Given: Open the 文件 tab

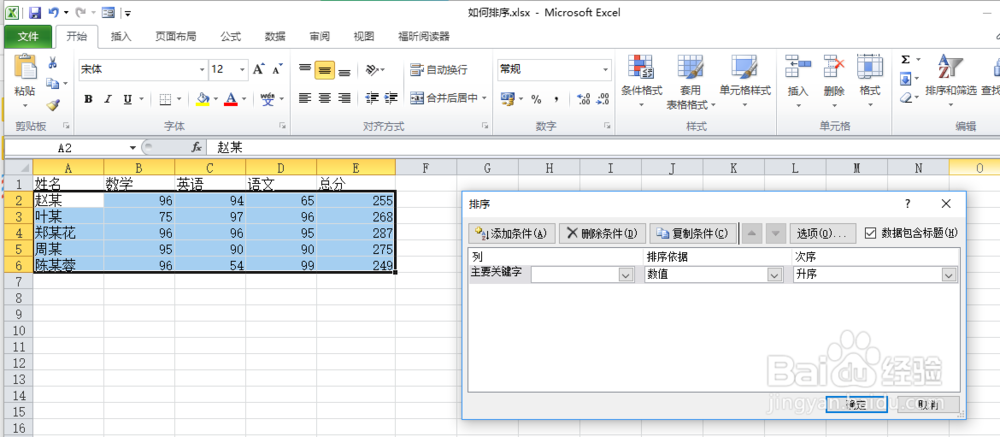Looking at the screenshot, I should tap(28, 36).
